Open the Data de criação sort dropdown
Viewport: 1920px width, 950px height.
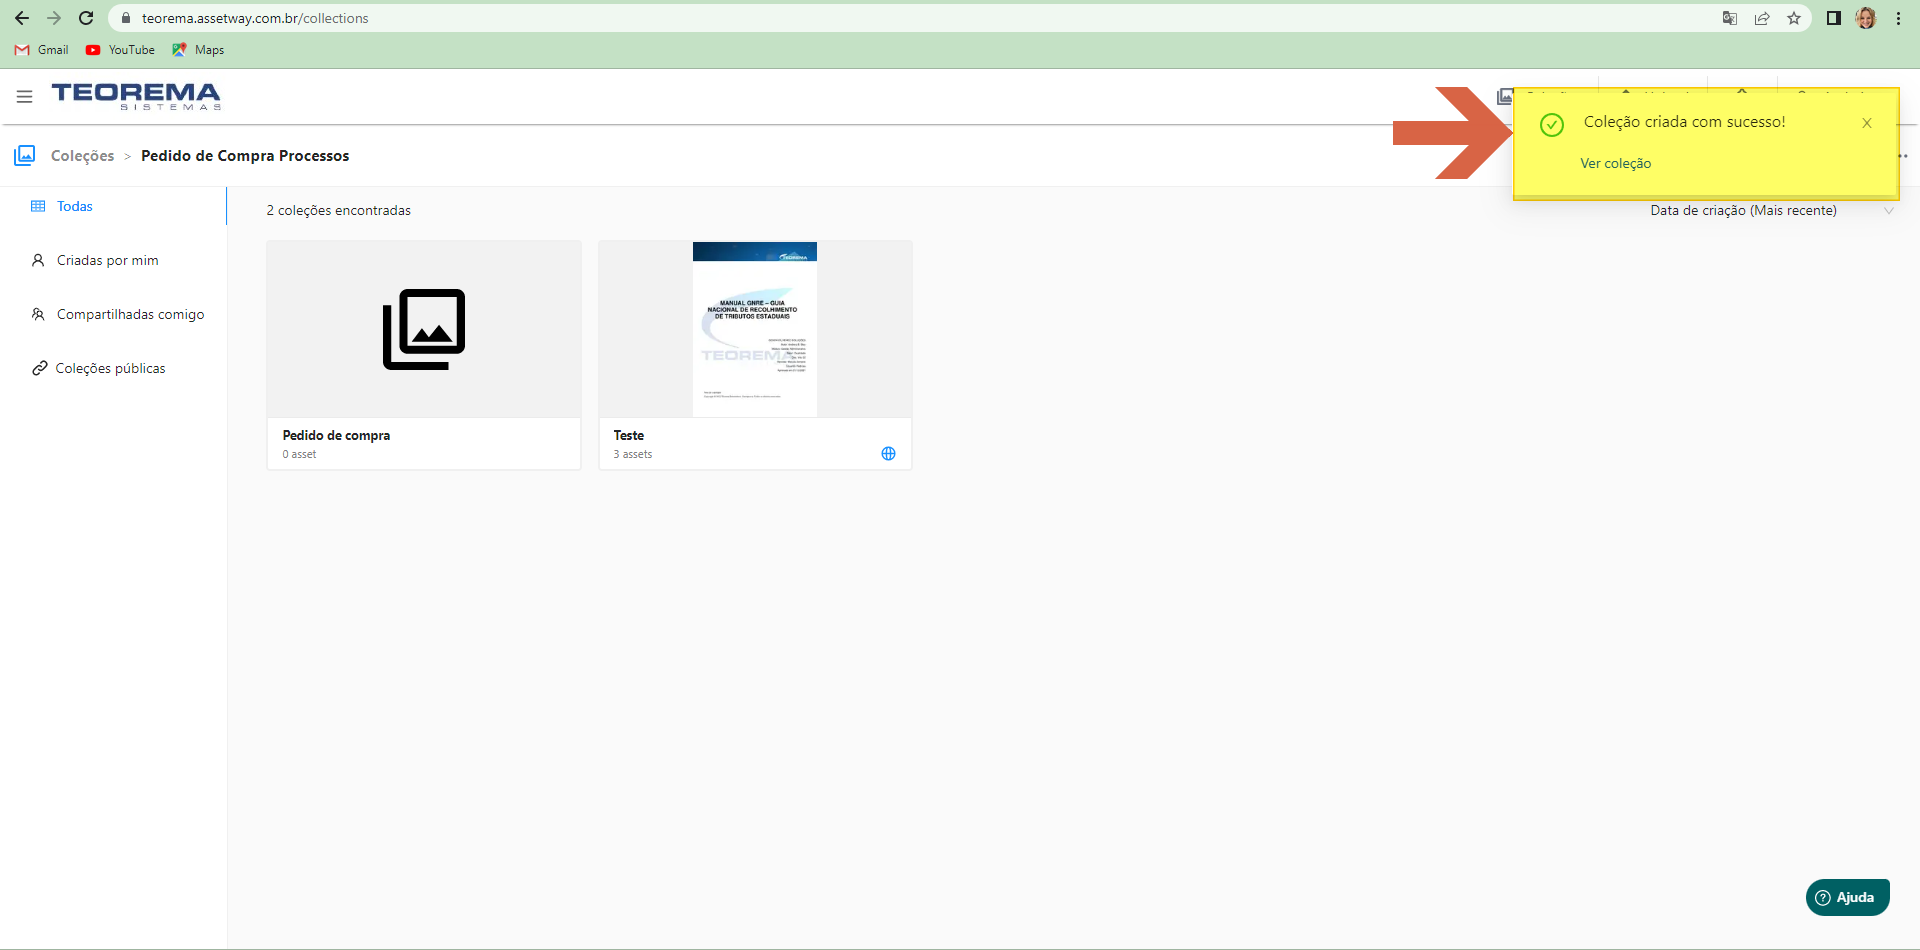click(x=1772, y=210)
